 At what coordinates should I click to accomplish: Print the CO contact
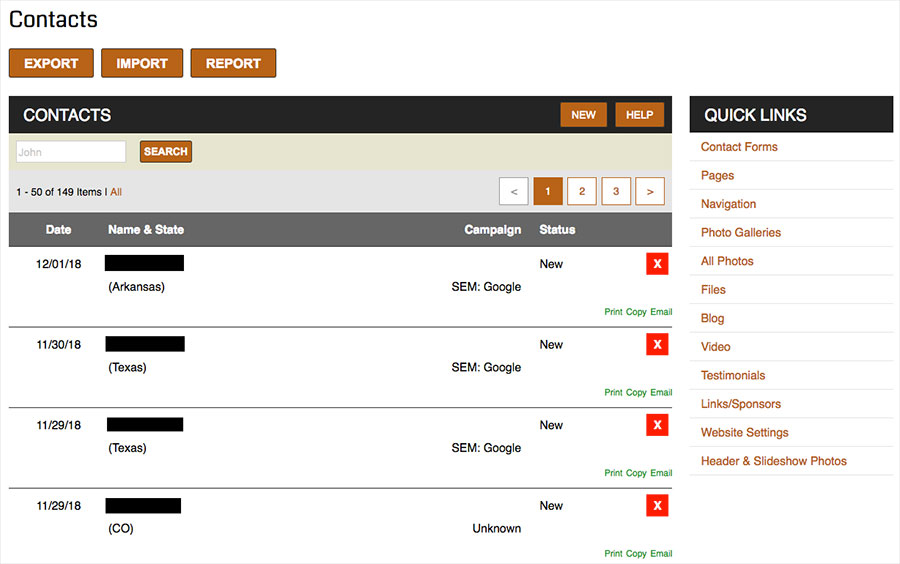[613, 554]
